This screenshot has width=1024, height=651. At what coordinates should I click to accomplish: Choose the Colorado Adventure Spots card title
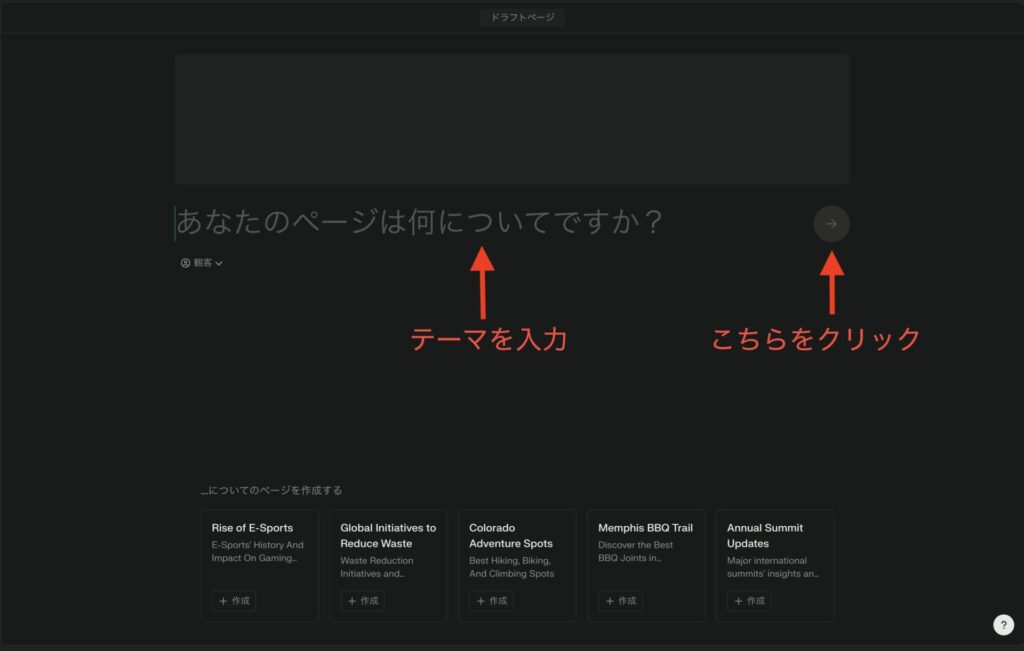click(x=511, y=535)
